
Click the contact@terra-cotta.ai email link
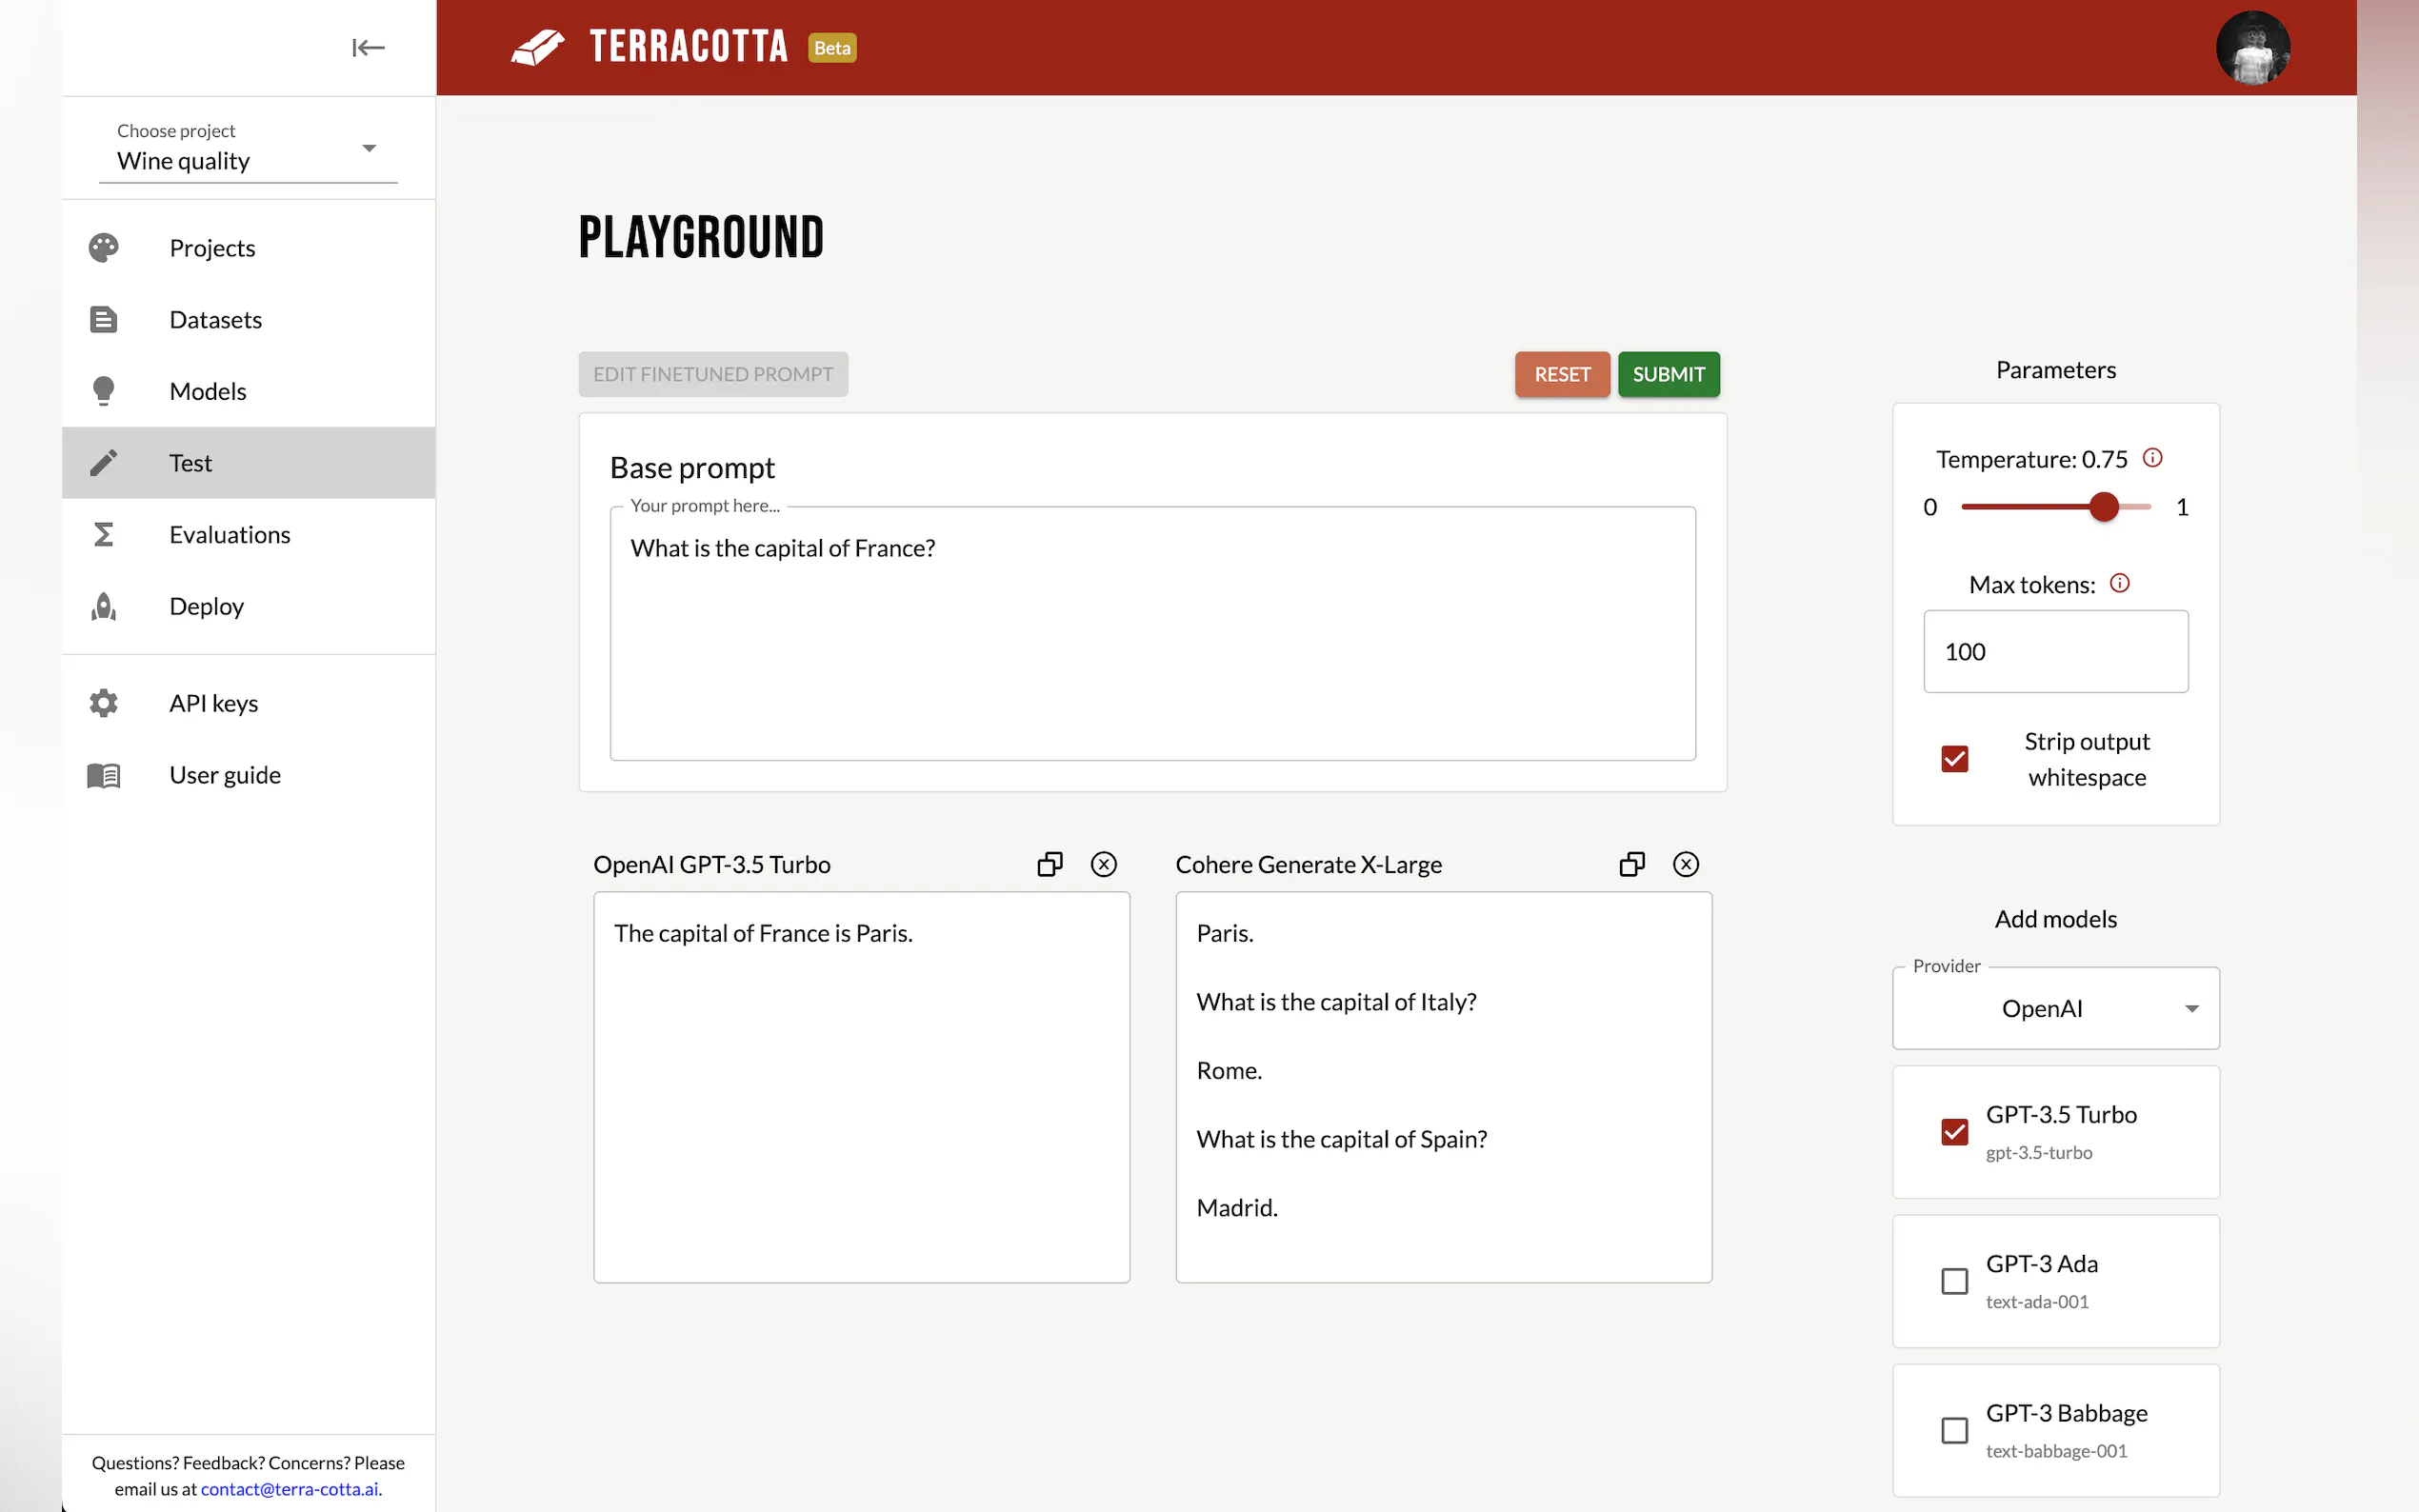pos(289,1488)
